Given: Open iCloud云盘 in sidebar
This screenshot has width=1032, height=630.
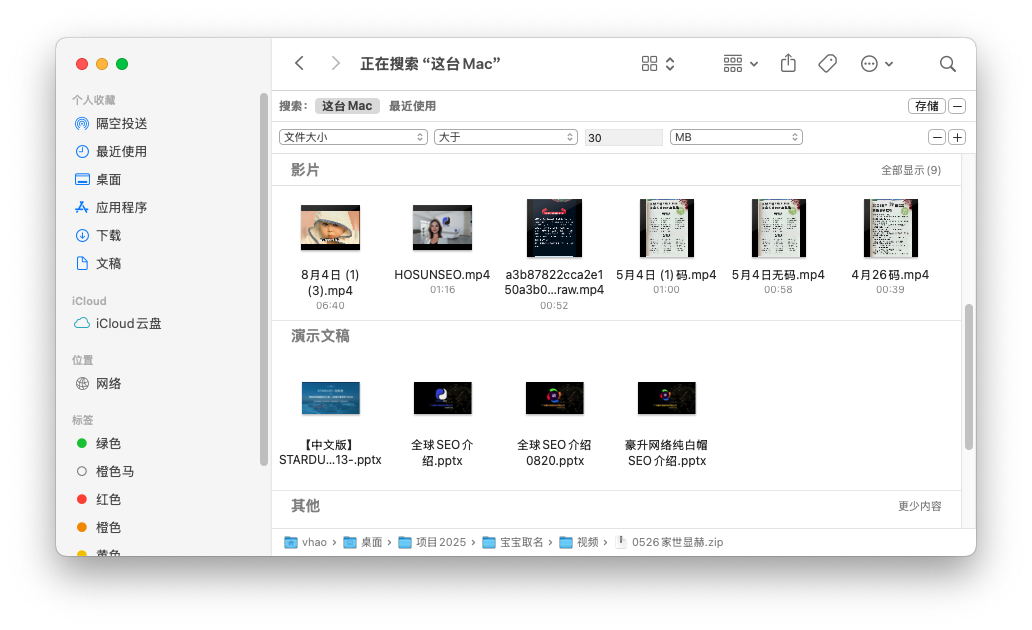Looking at the screenshot, I should tap(128, 324).
